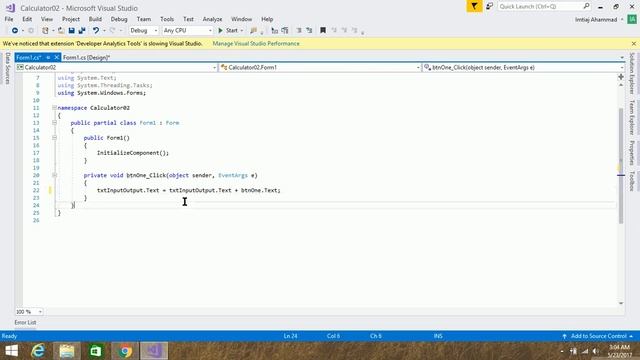Click the Save All toolbar icon

(x=82, y=31)
